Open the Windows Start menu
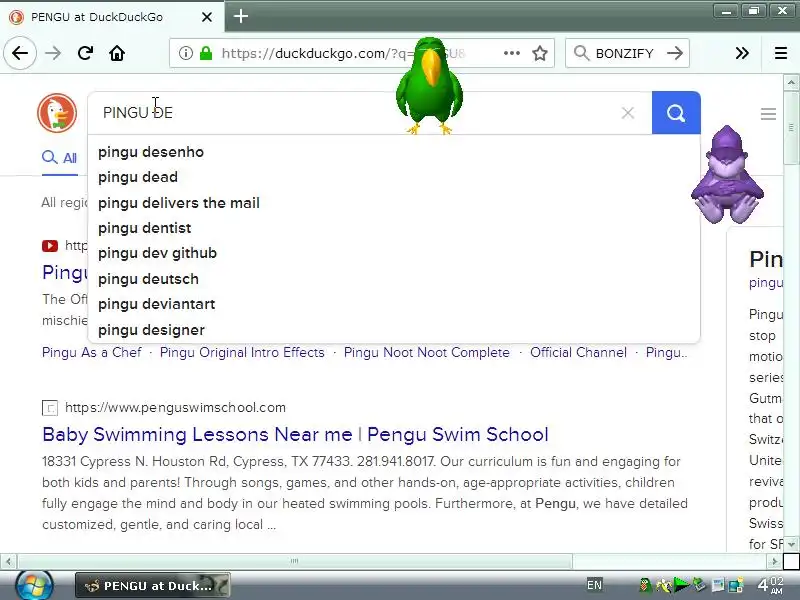Image resolution: width=800 pixels, height=600 pixels. click(x=34, y=585)
